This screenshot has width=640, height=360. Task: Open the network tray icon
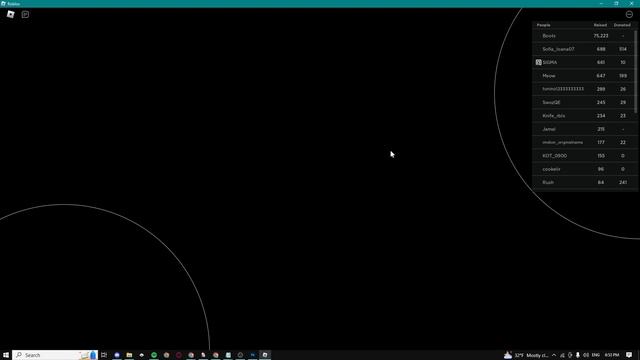pyautogui.click(x=562, y=355)
